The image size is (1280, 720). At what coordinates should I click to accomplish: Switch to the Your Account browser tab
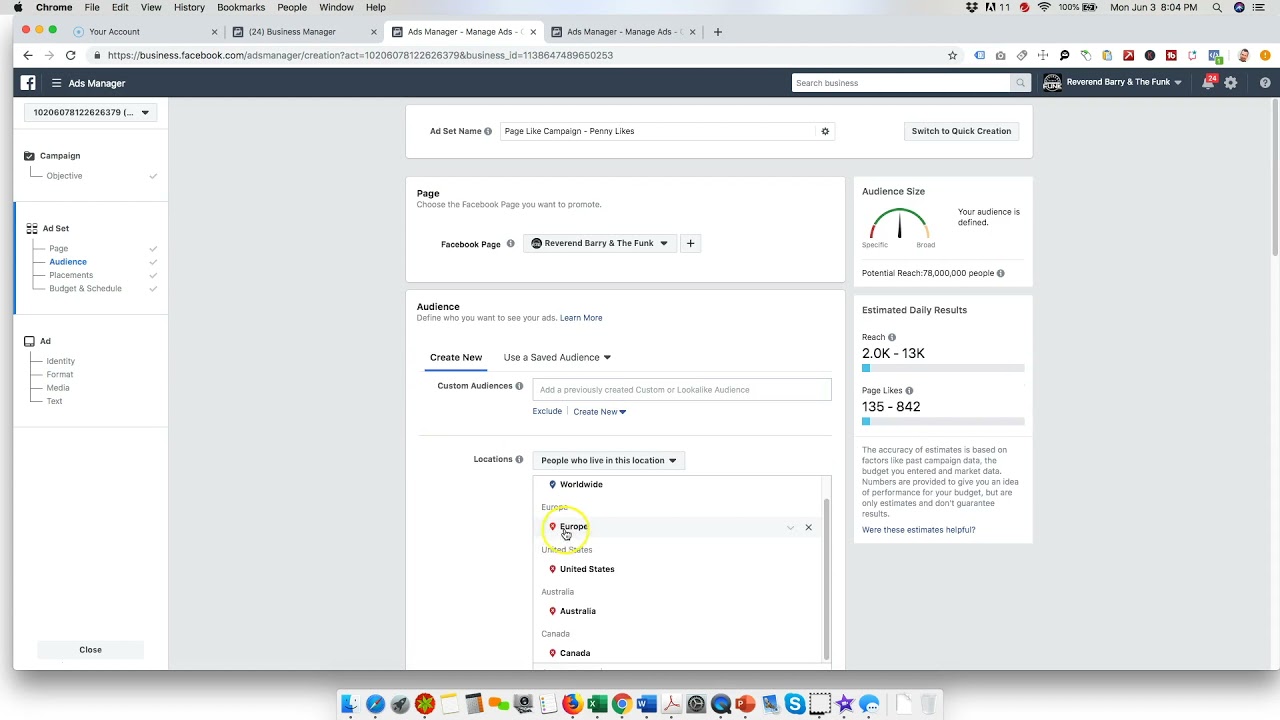144,31
